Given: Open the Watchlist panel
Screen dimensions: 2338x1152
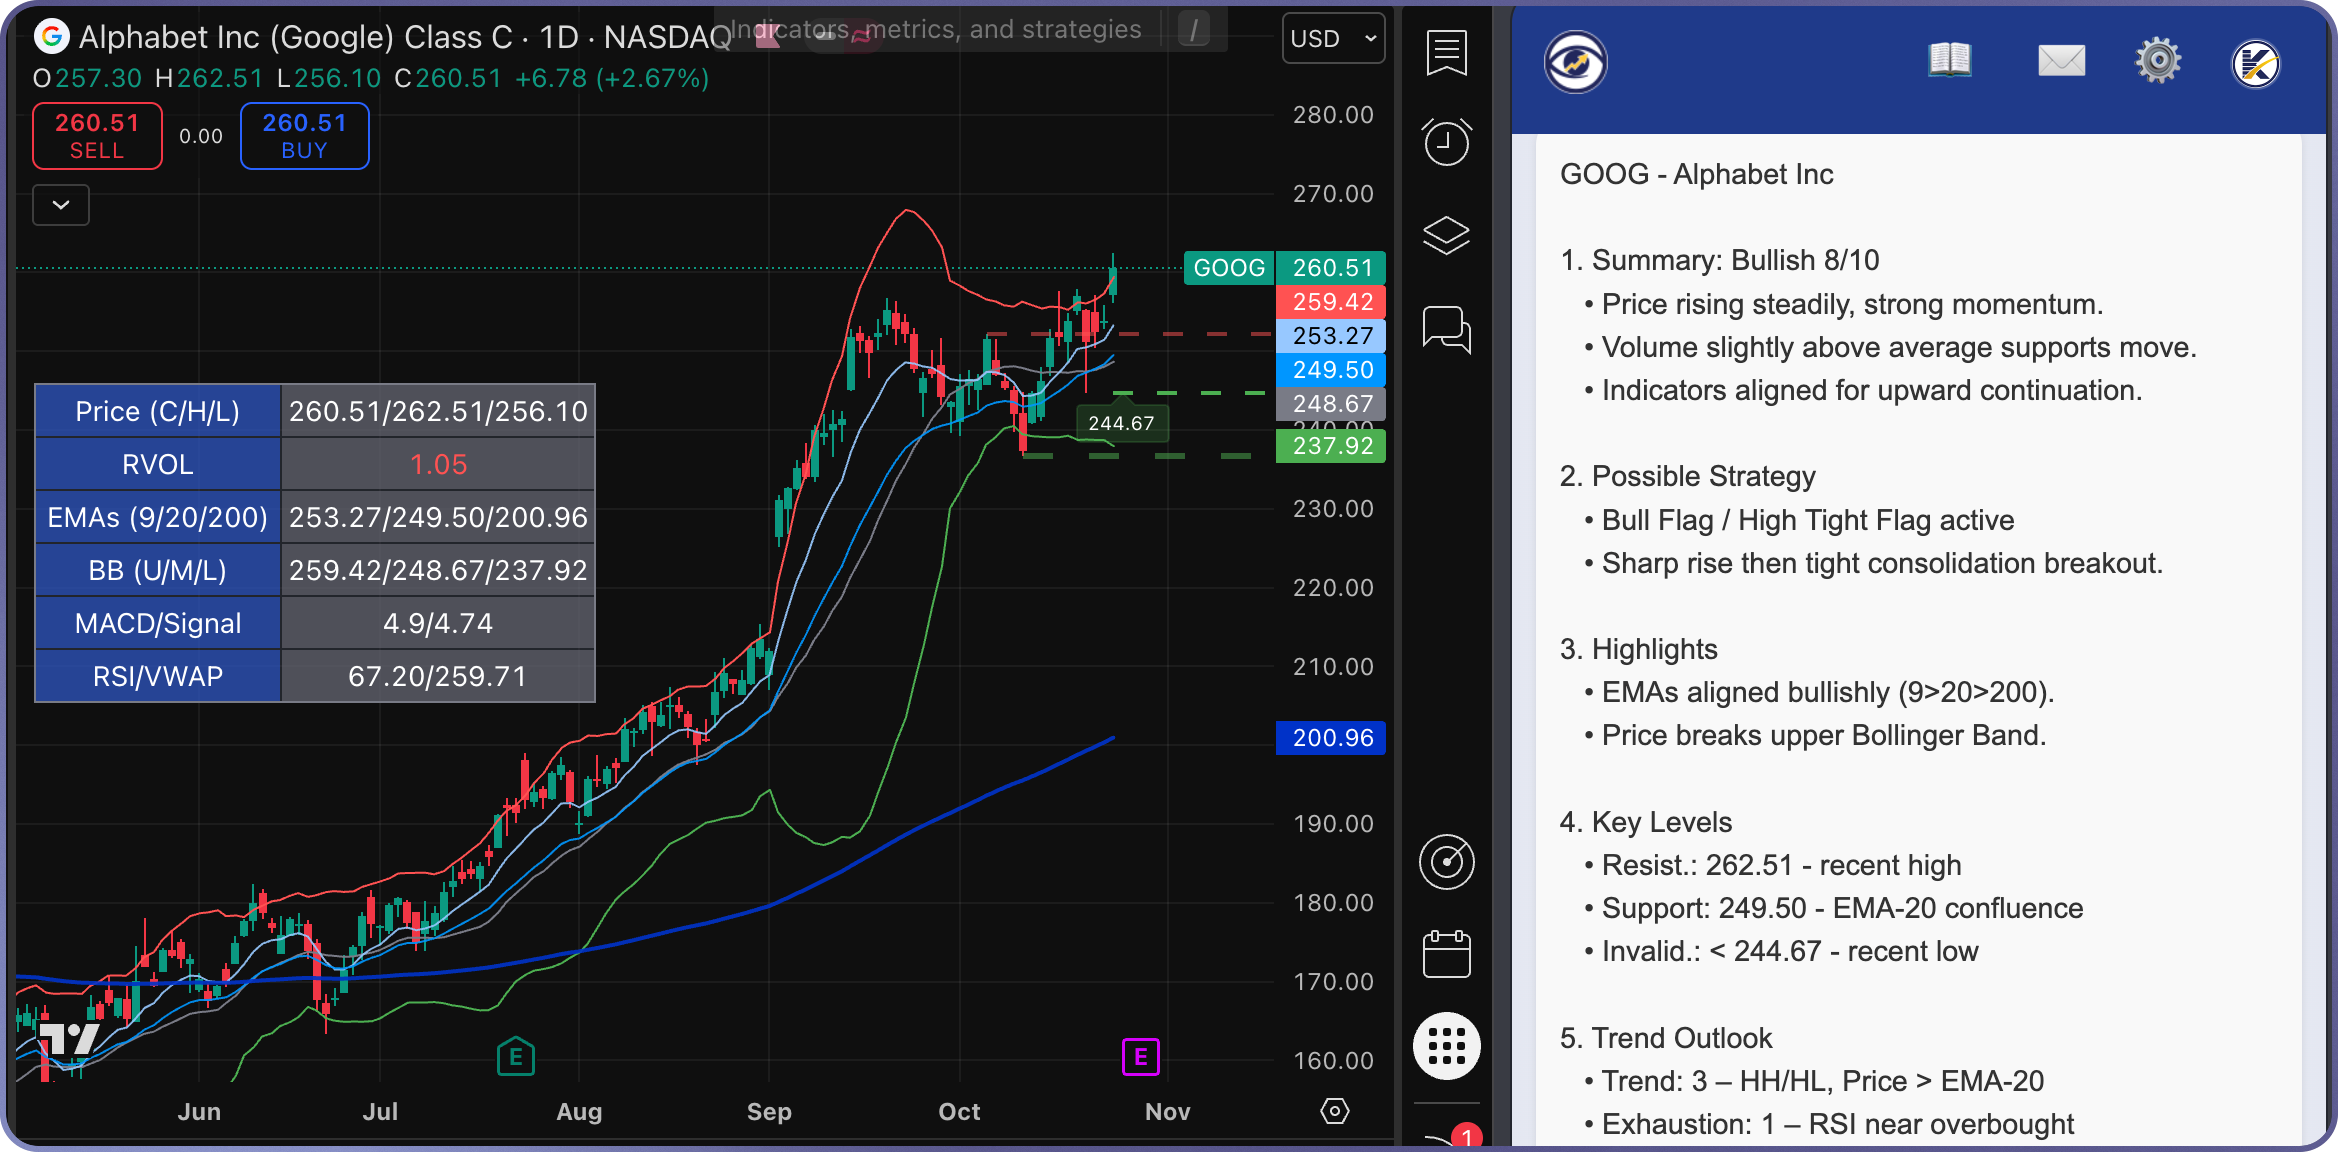Looking at the screenshot, I should click(1447, 54).
